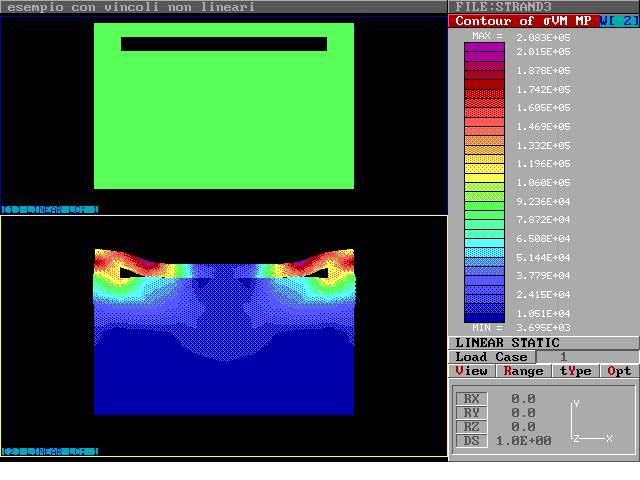Select the RY rotation button
Screen dimensions: 640x480
(472, 413)
